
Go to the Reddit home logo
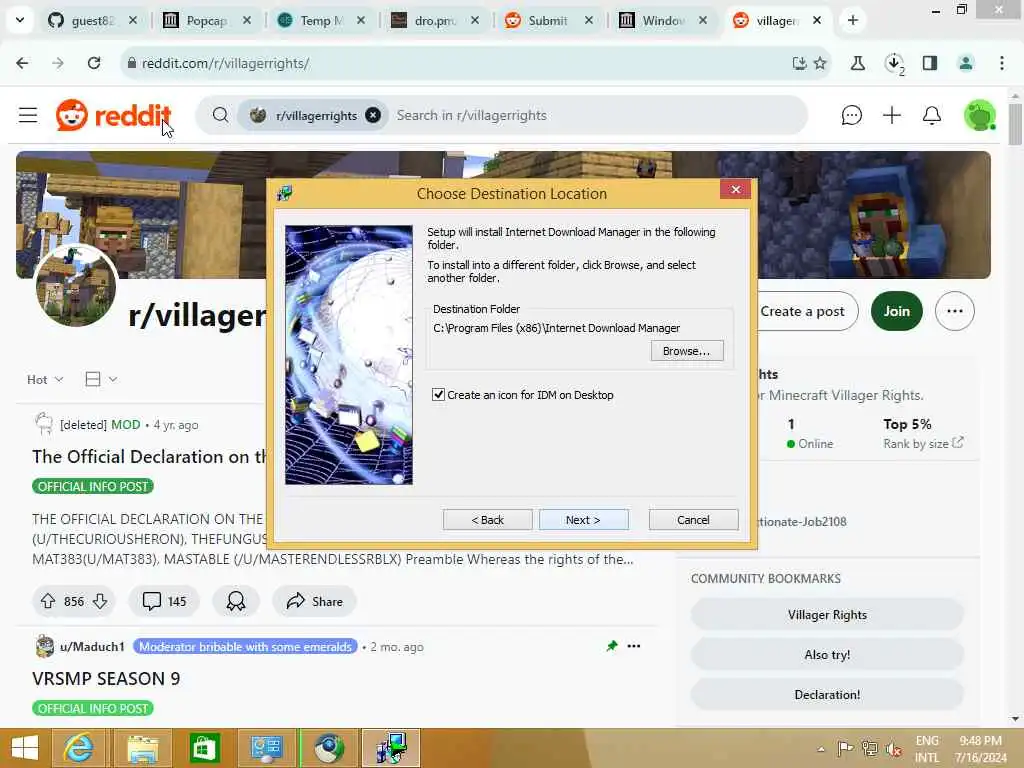pyautogui.click(x=113, y=116)
